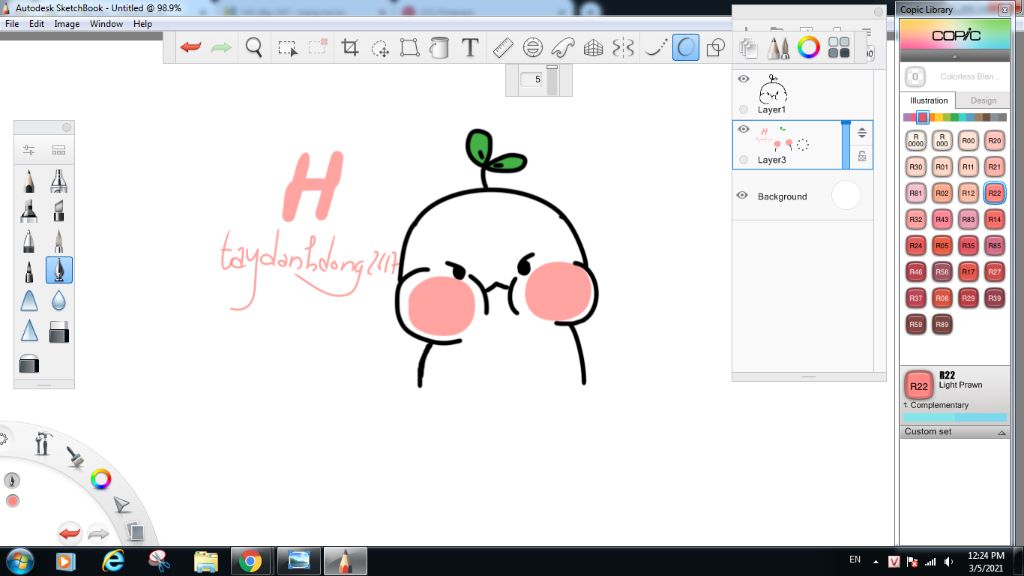Open the Copic Library swatches icon

click(x=839, y=47)
